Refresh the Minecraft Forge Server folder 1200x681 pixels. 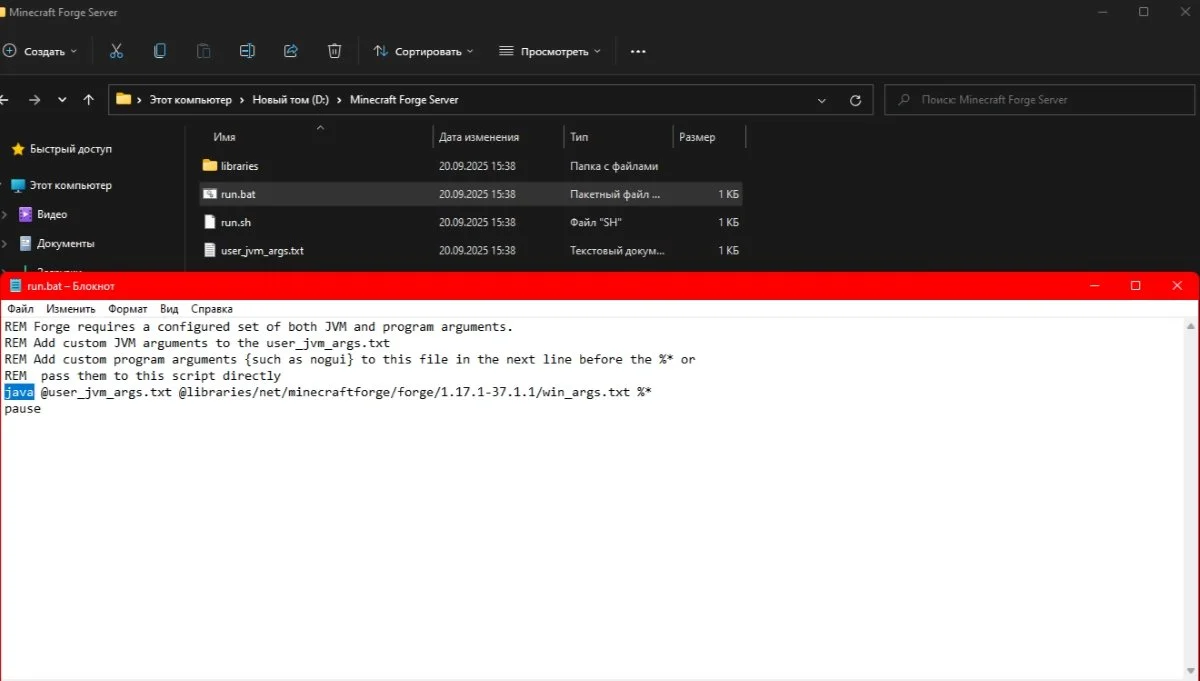click(x=855, y=100)
